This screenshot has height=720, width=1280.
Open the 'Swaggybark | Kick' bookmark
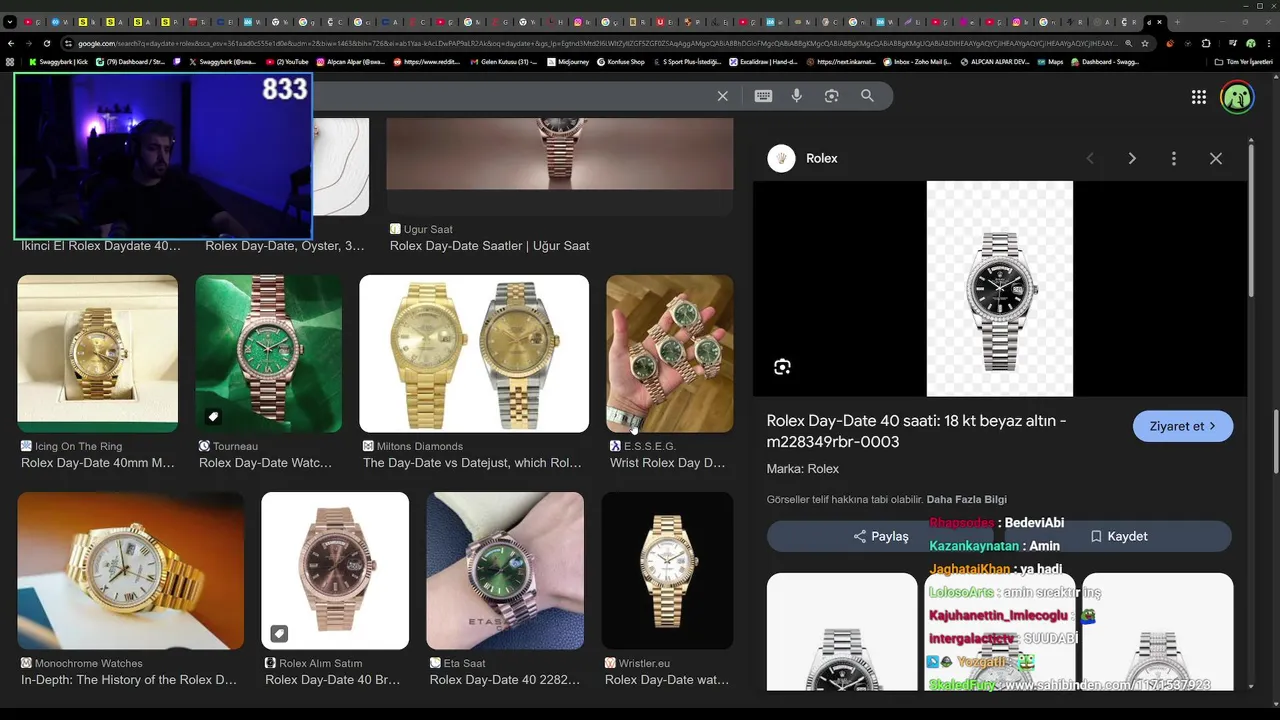click(x=59, y=62)
